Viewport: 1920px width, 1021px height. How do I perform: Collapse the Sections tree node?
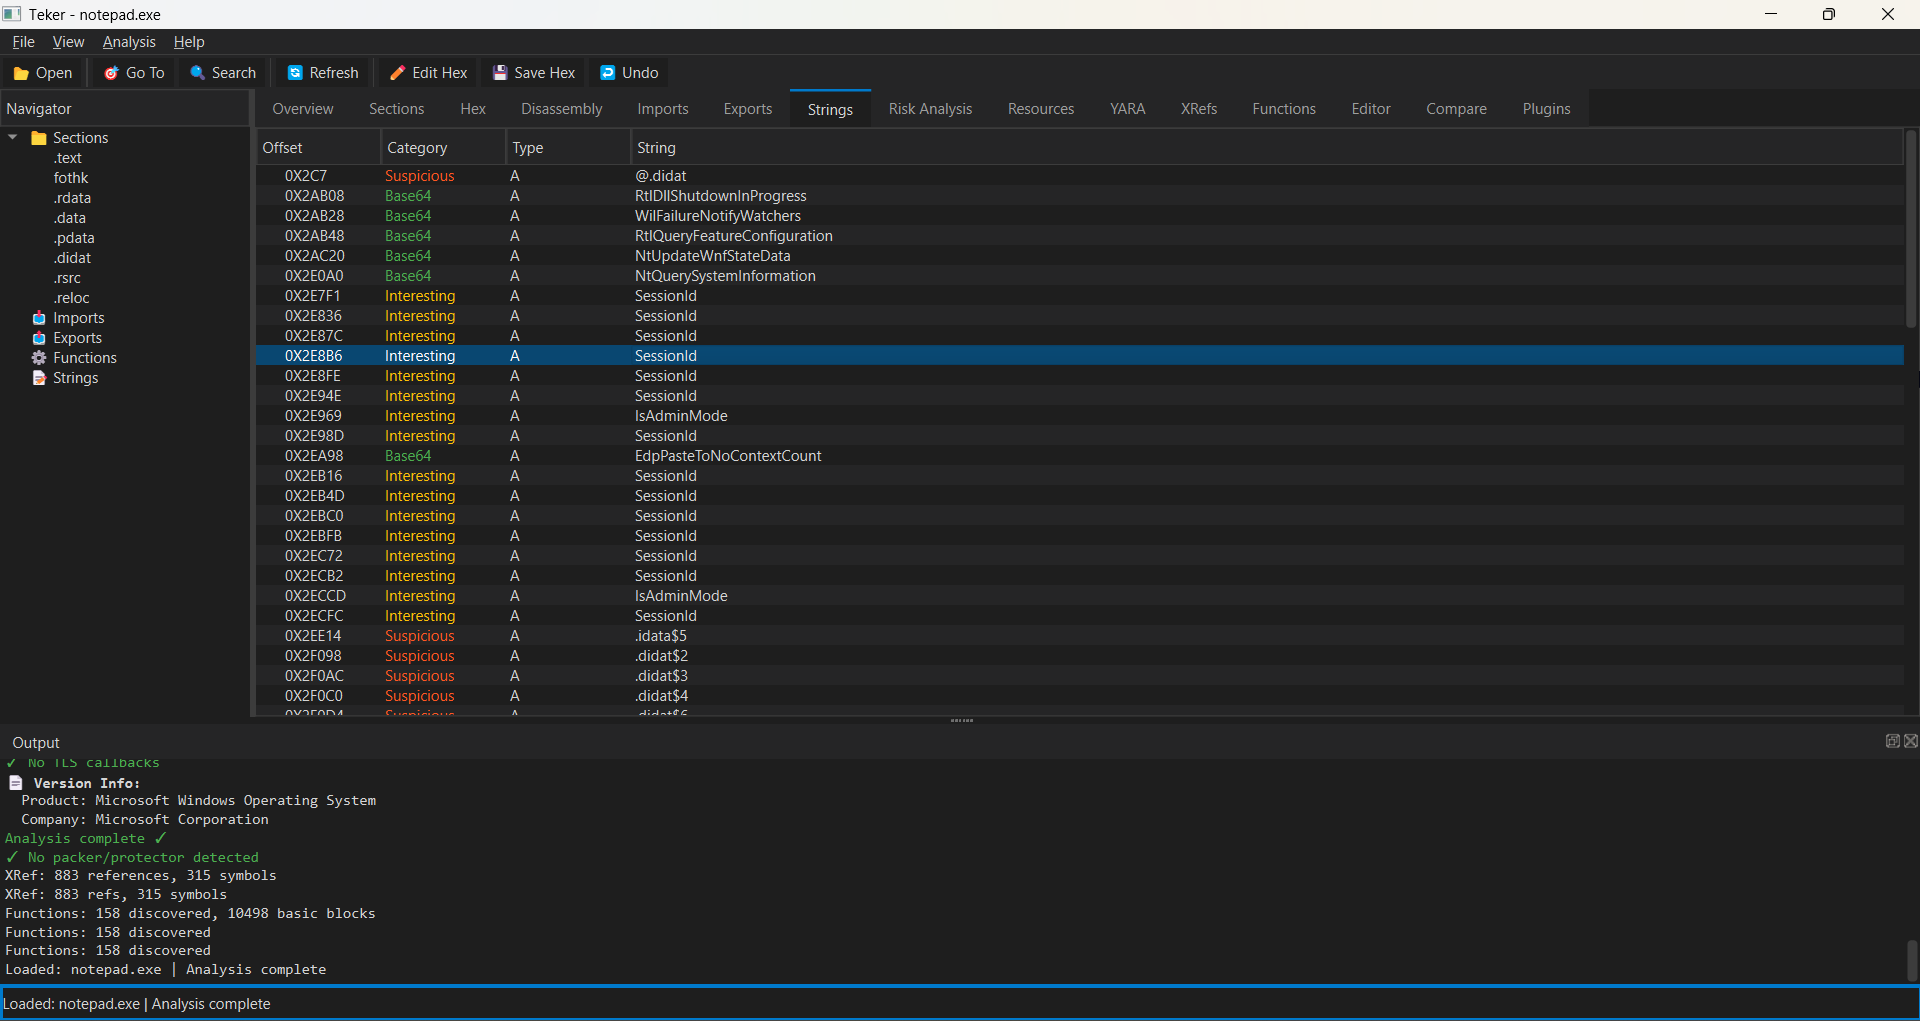pyautogui.click(x=13, y=138)
